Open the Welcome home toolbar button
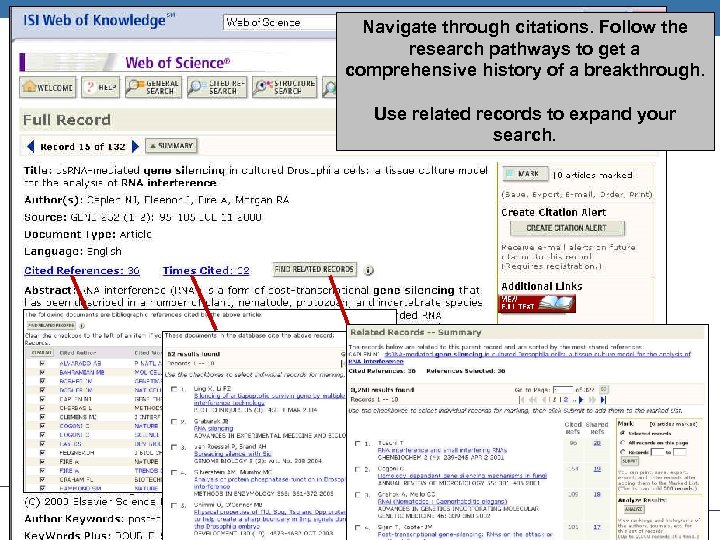The height and width of the screenshot is (540, 720). point(48,87)
